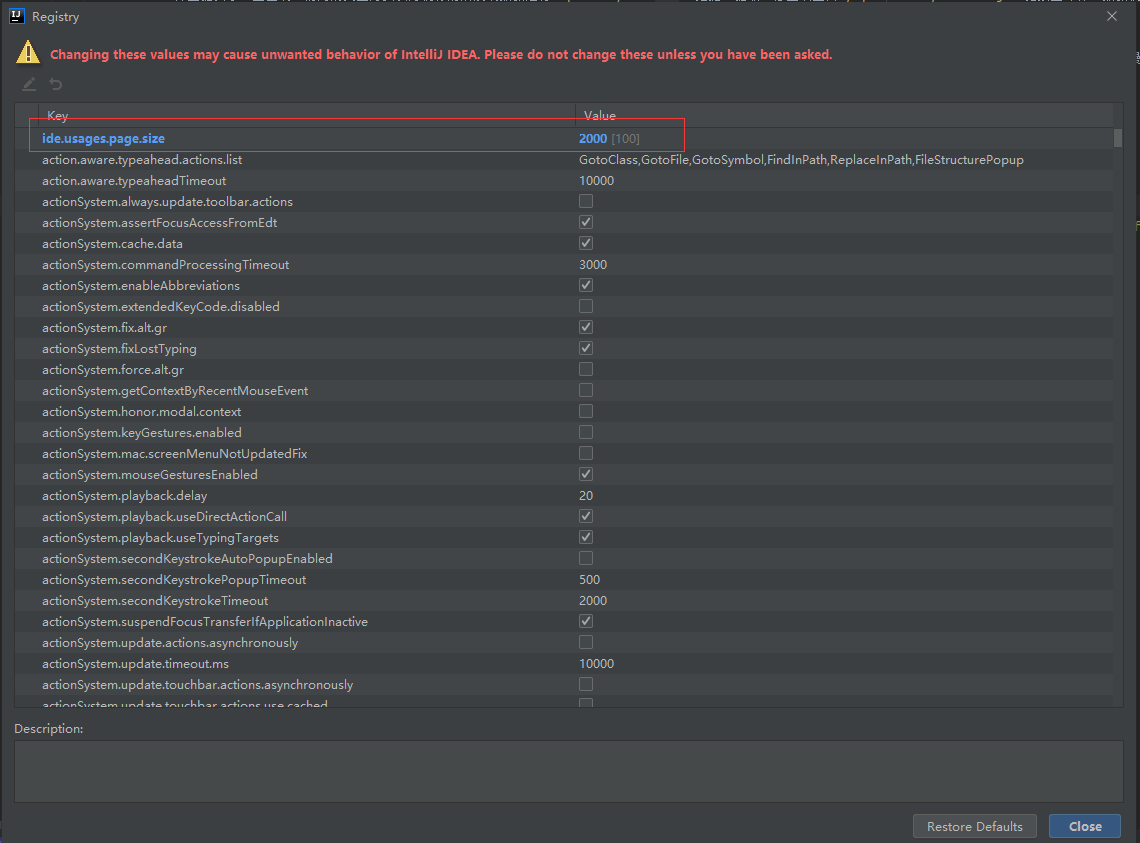Click the Close button

tap(1084, 826)
